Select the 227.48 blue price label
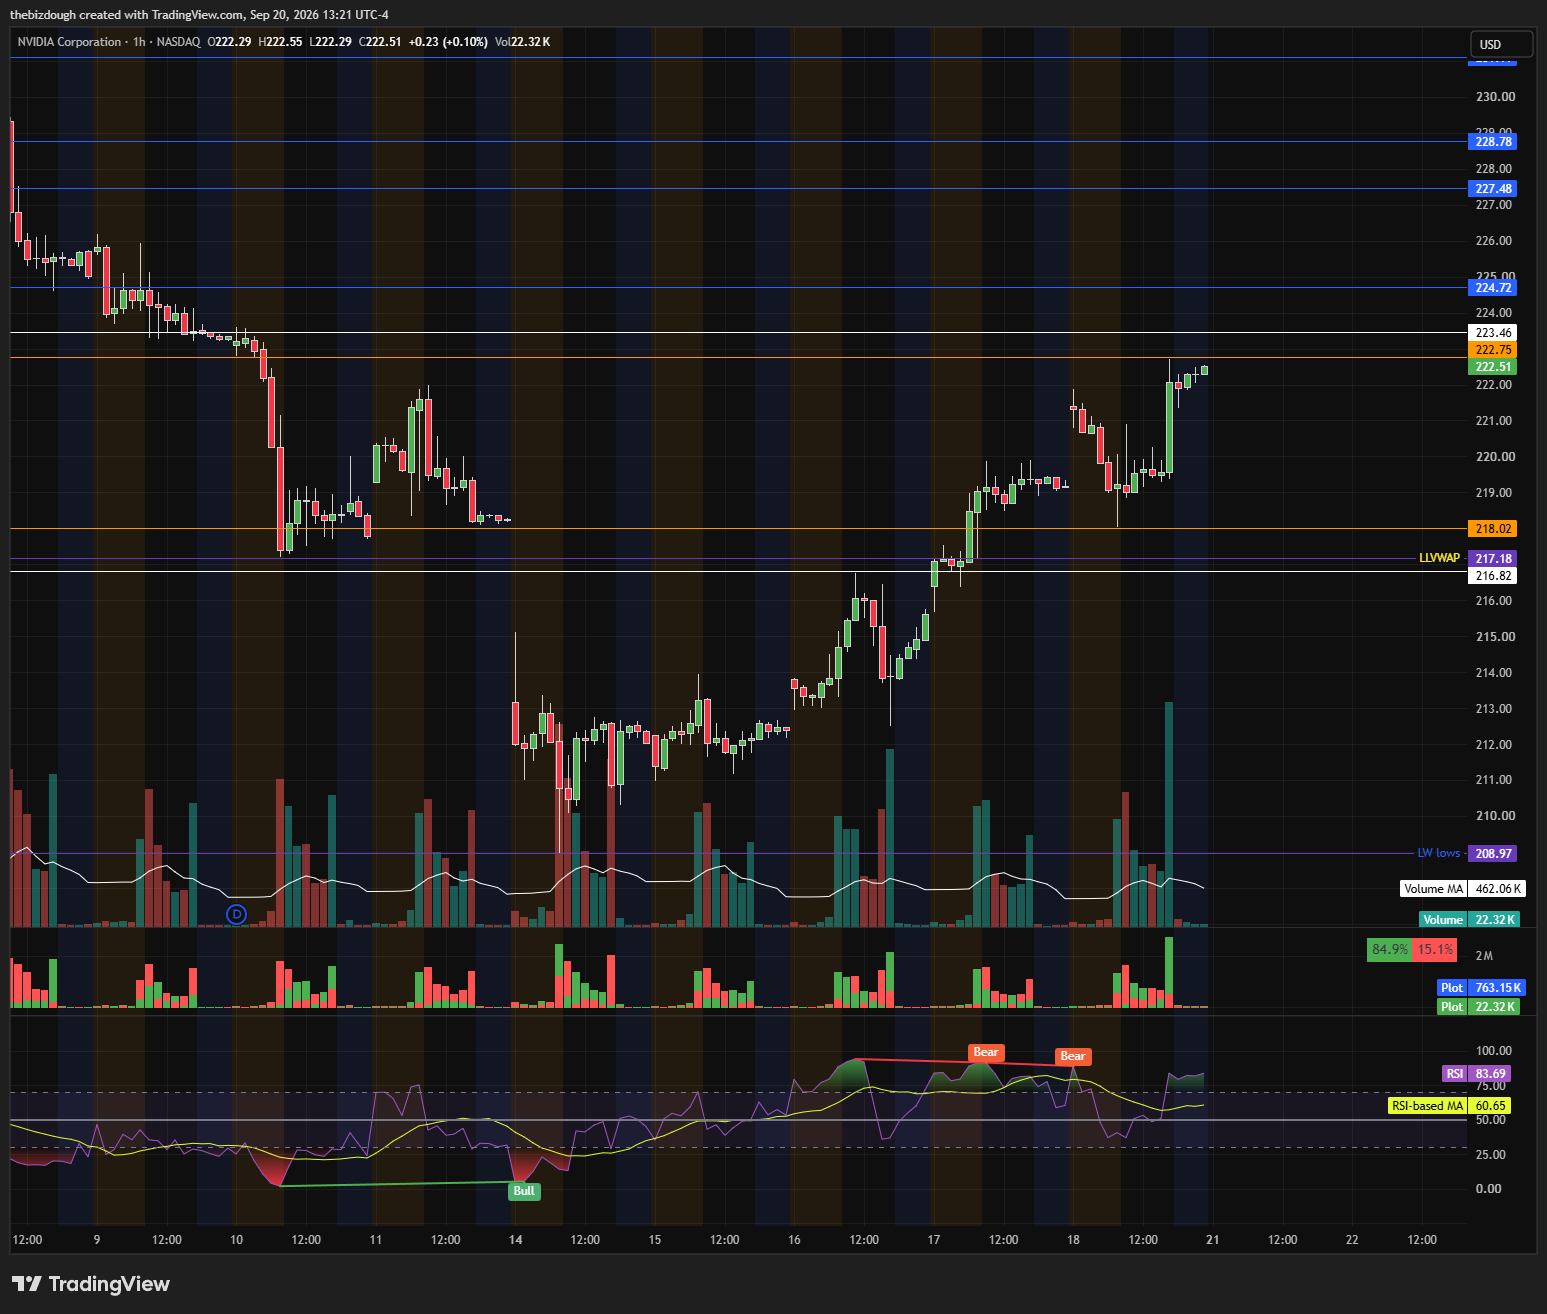 (1493, 189)
